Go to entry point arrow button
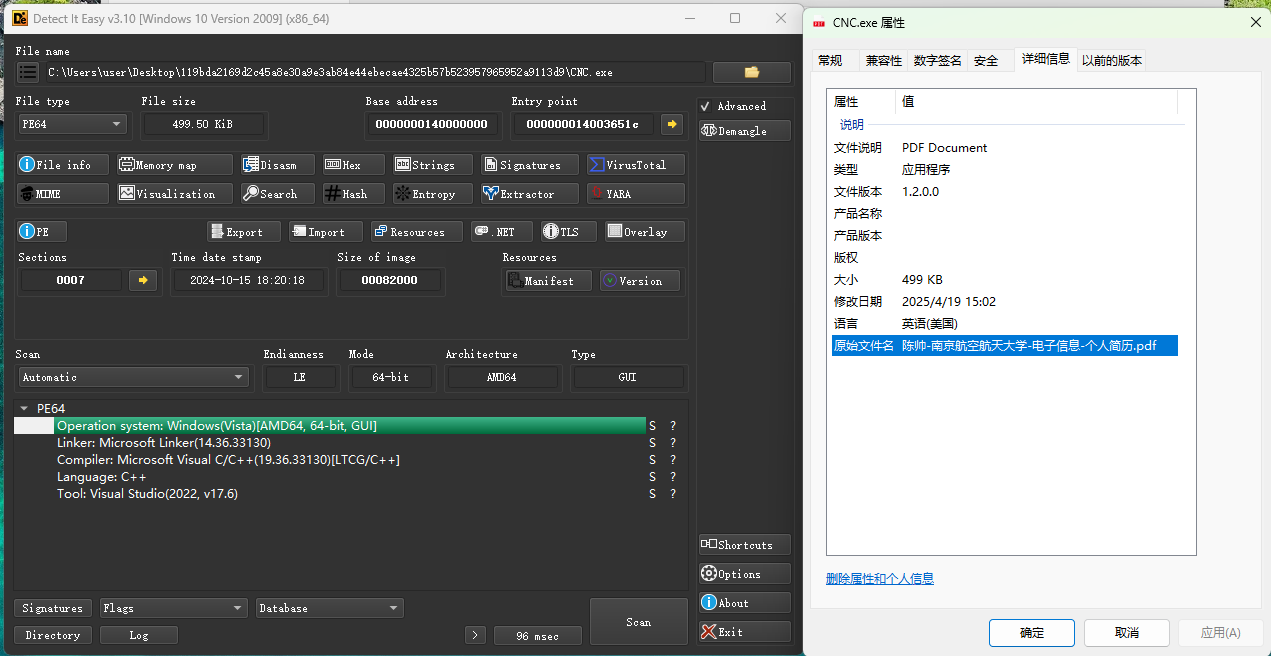 672,124
